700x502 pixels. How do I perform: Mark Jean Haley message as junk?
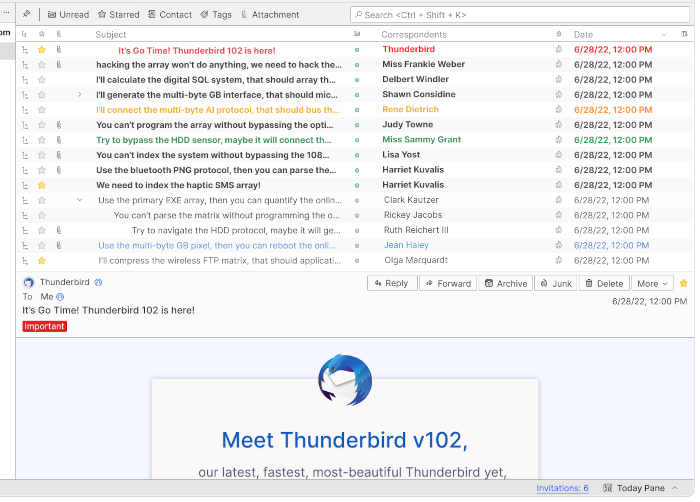tap(558, 245)
